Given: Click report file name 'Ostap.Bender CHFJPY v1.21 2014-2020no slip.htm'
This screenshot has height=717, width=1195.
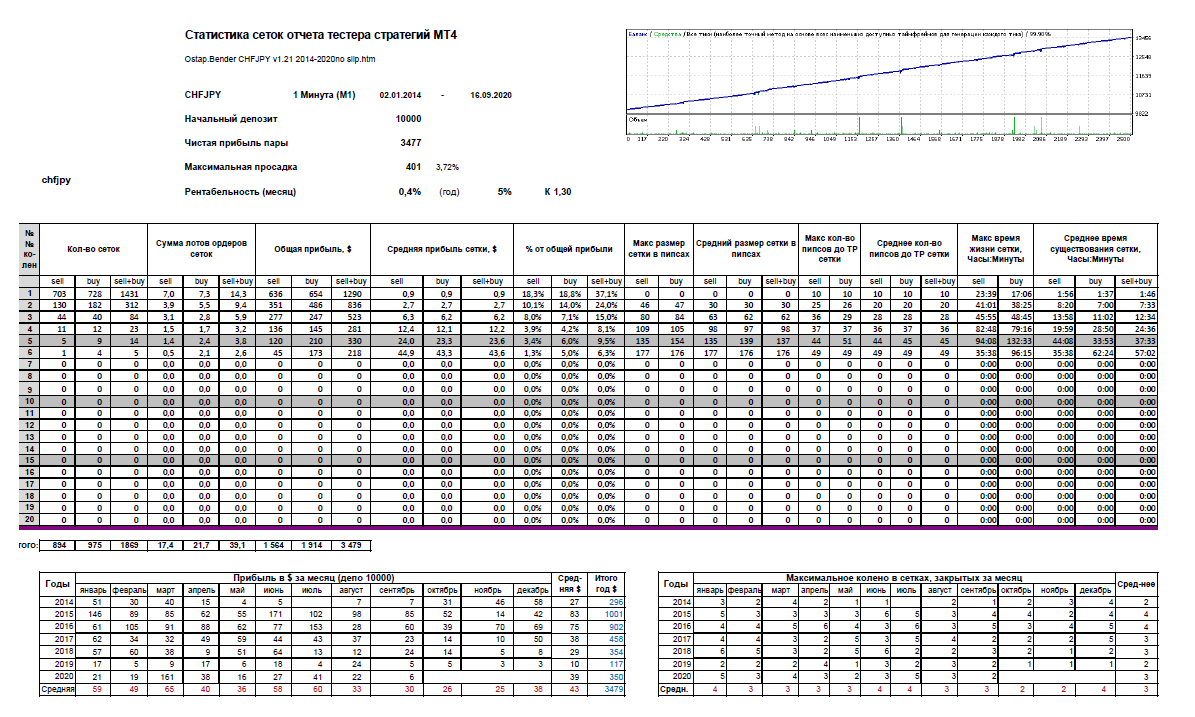Looking at the screenshot, I should [x=280, y=59].
